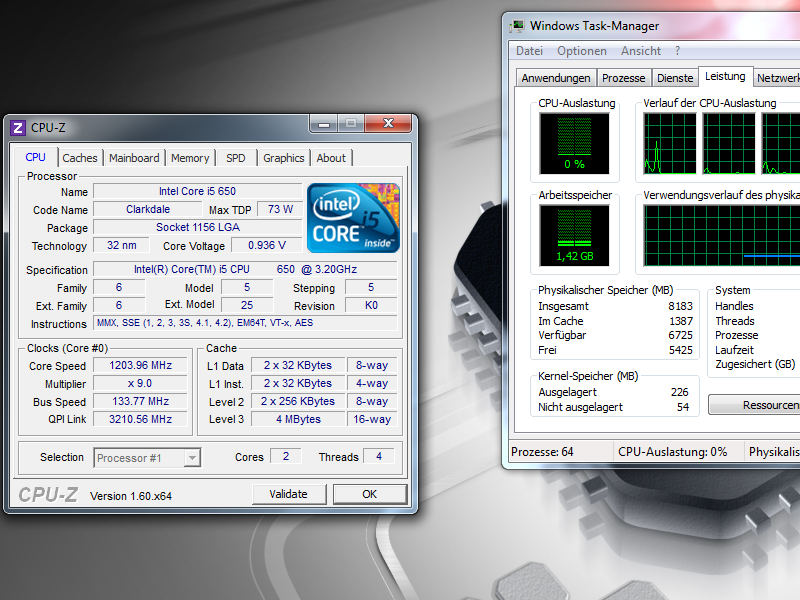Click the Bus Speed value 133.77 MHz

point(140,401)
